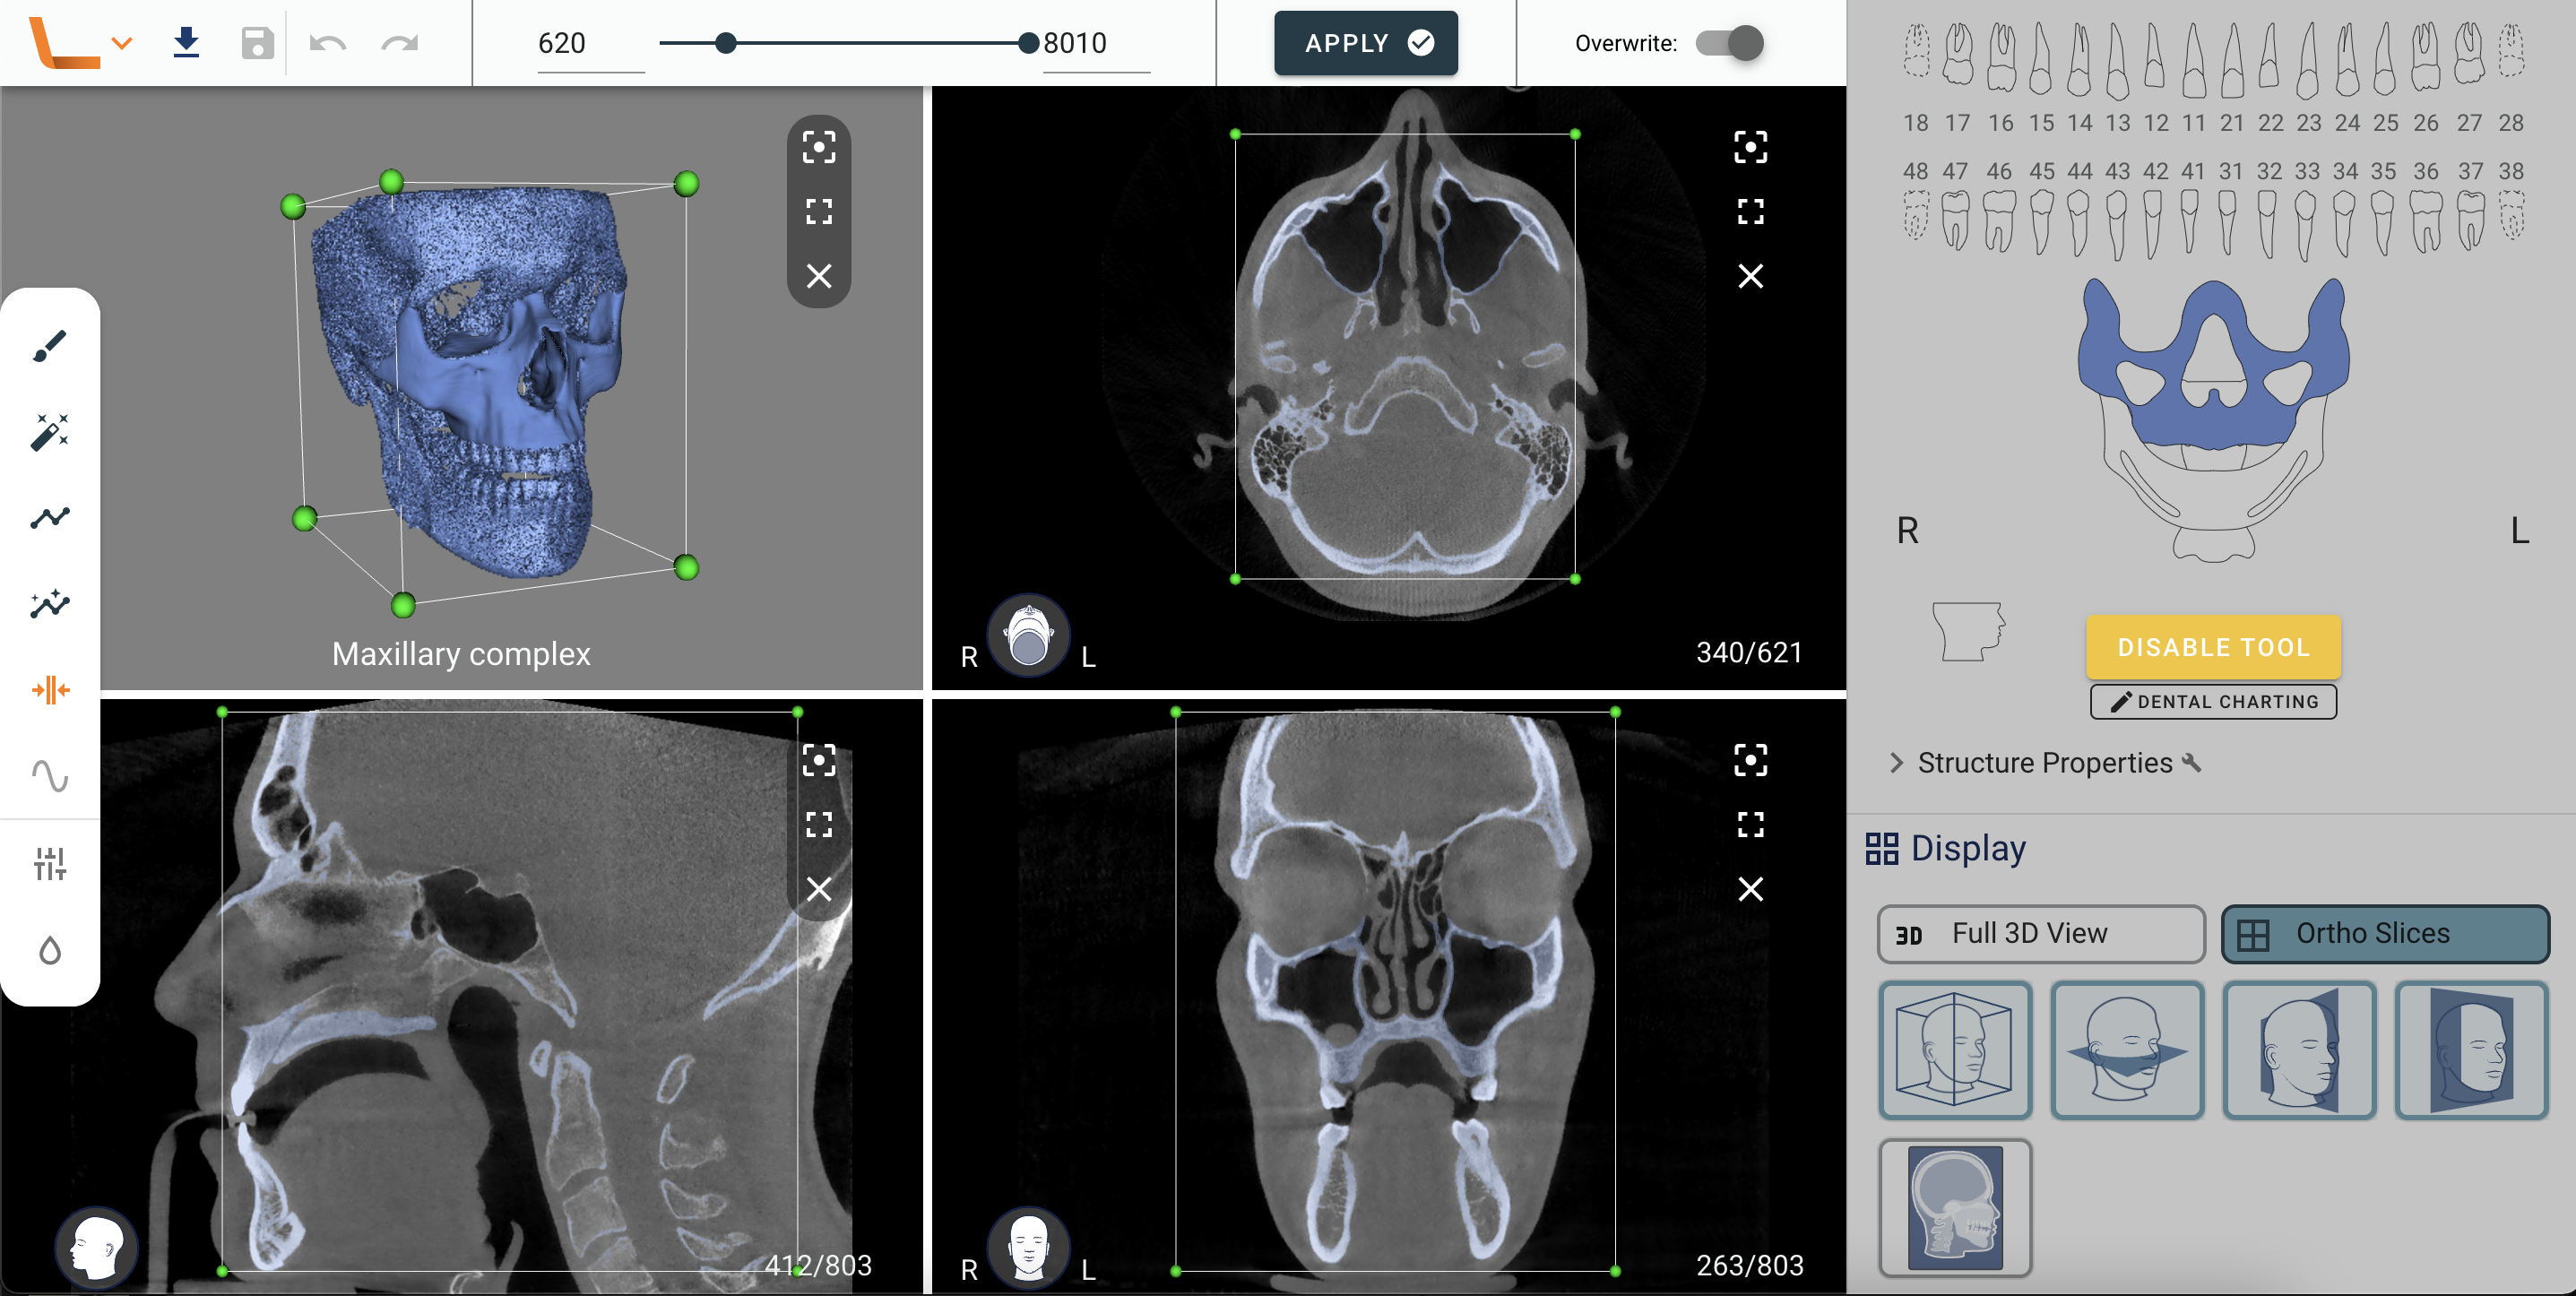Select the water drop tool

[x=49, y=949]
